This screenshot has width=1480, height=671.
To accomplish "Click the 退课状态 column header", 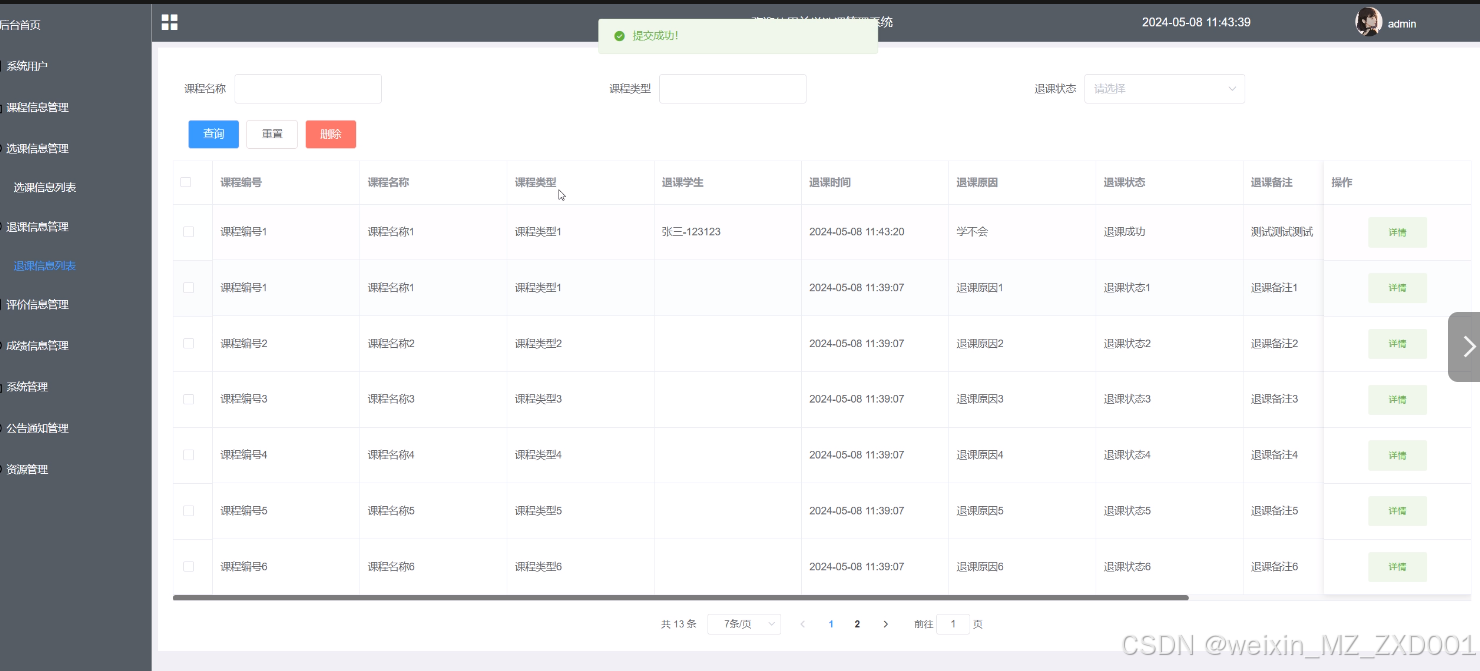I will [x=1124, y=182].
